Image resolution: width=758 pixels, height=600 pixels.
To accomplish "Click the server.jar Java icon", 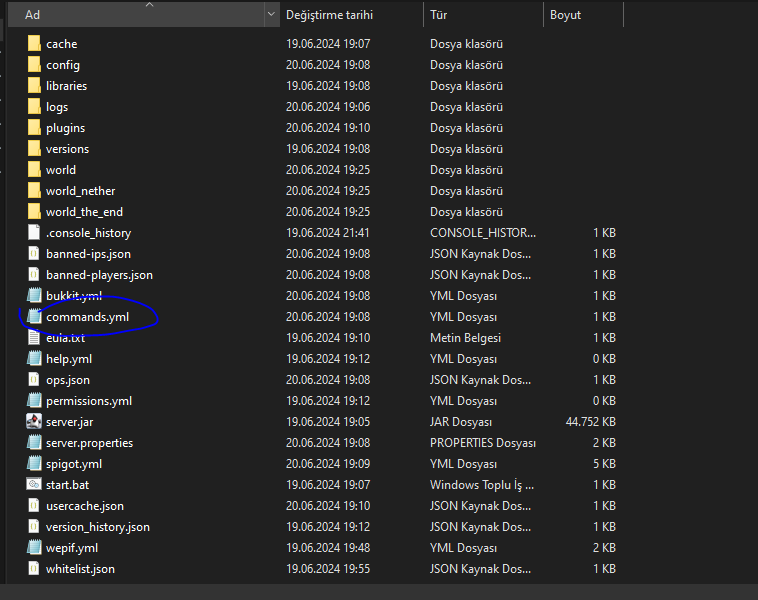I will pyautogui.click(x=34, y=422).
